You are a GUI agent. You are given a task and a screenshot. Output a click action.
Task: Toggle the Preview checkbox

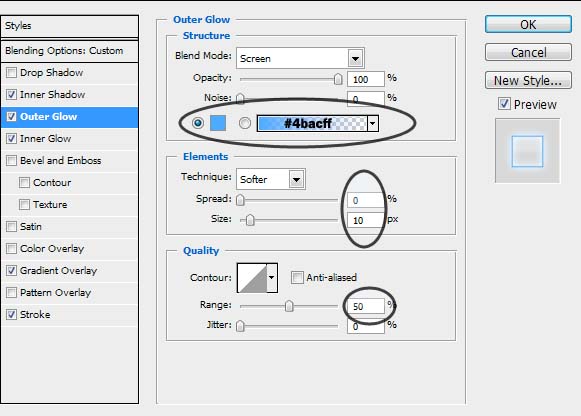pyautogui.click(x=504, y=104)
